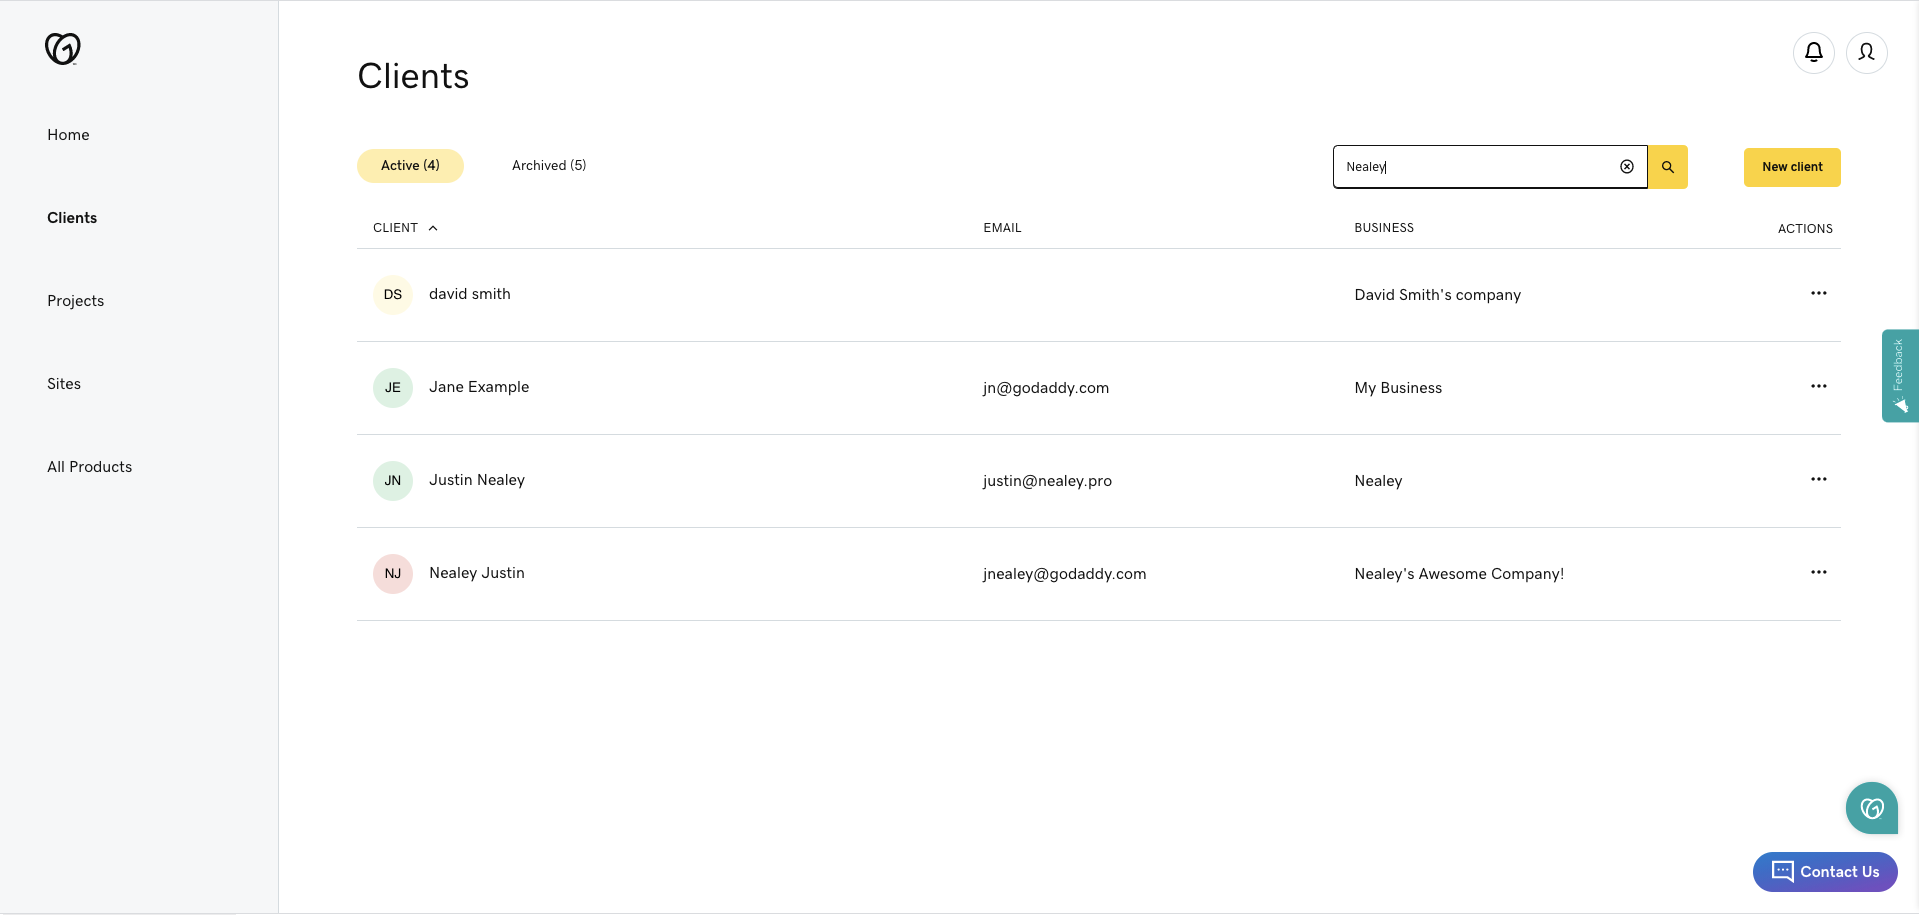Open actions menu for Jane Example
The width and height of the screenshot is (1919, 915).
coord(1818,387)
